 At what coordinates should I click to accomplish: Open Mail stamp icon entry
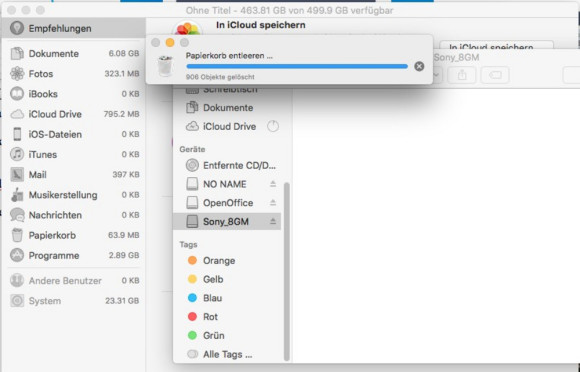17,175
